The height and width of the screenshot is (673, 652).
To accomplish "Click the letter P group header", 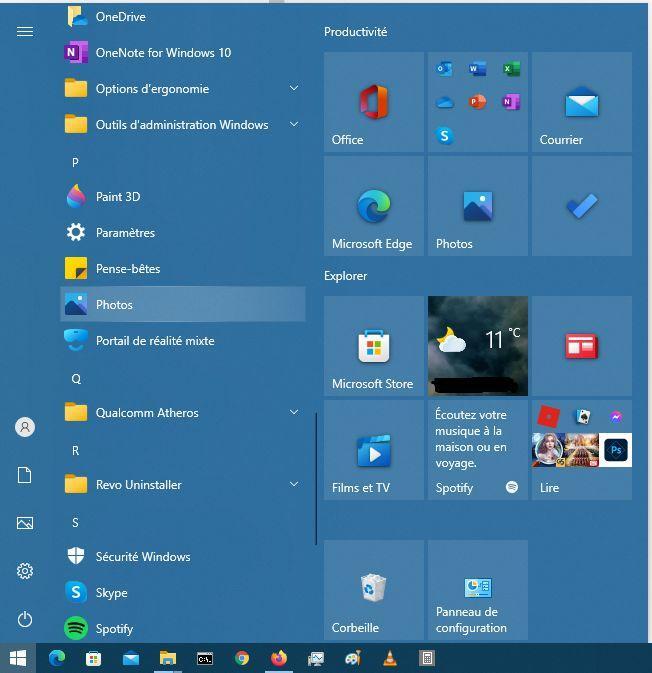I will [76, 163].
